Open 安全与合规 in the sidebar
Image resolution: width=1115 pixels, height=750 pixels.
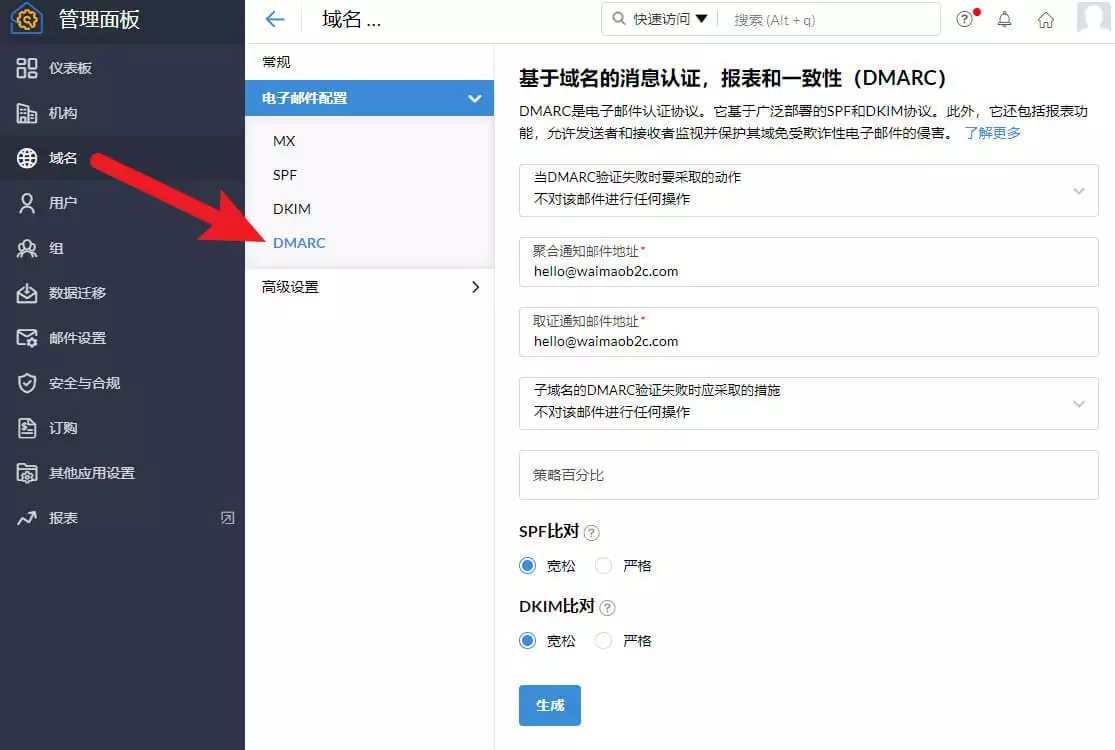coord(84,383)
